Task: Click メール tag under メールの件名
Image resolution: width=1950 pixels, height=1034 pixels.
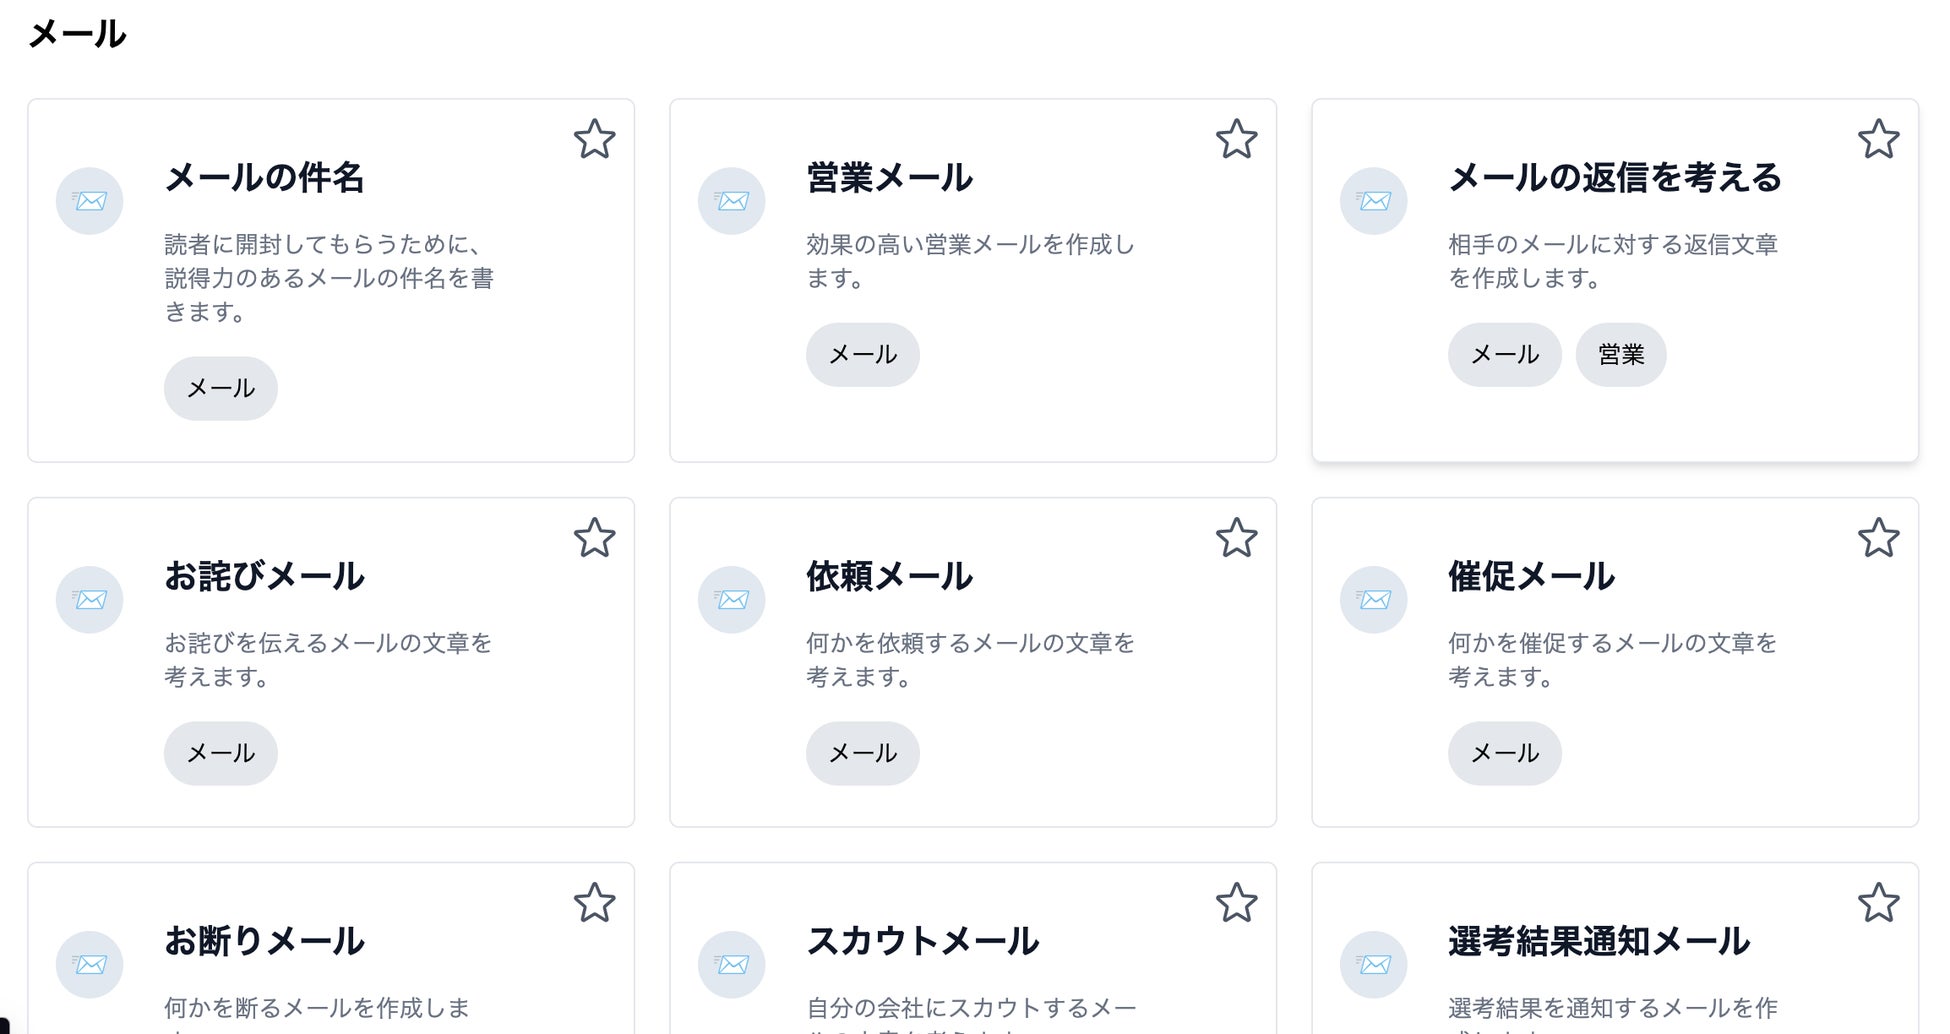Action: point(221,389)
